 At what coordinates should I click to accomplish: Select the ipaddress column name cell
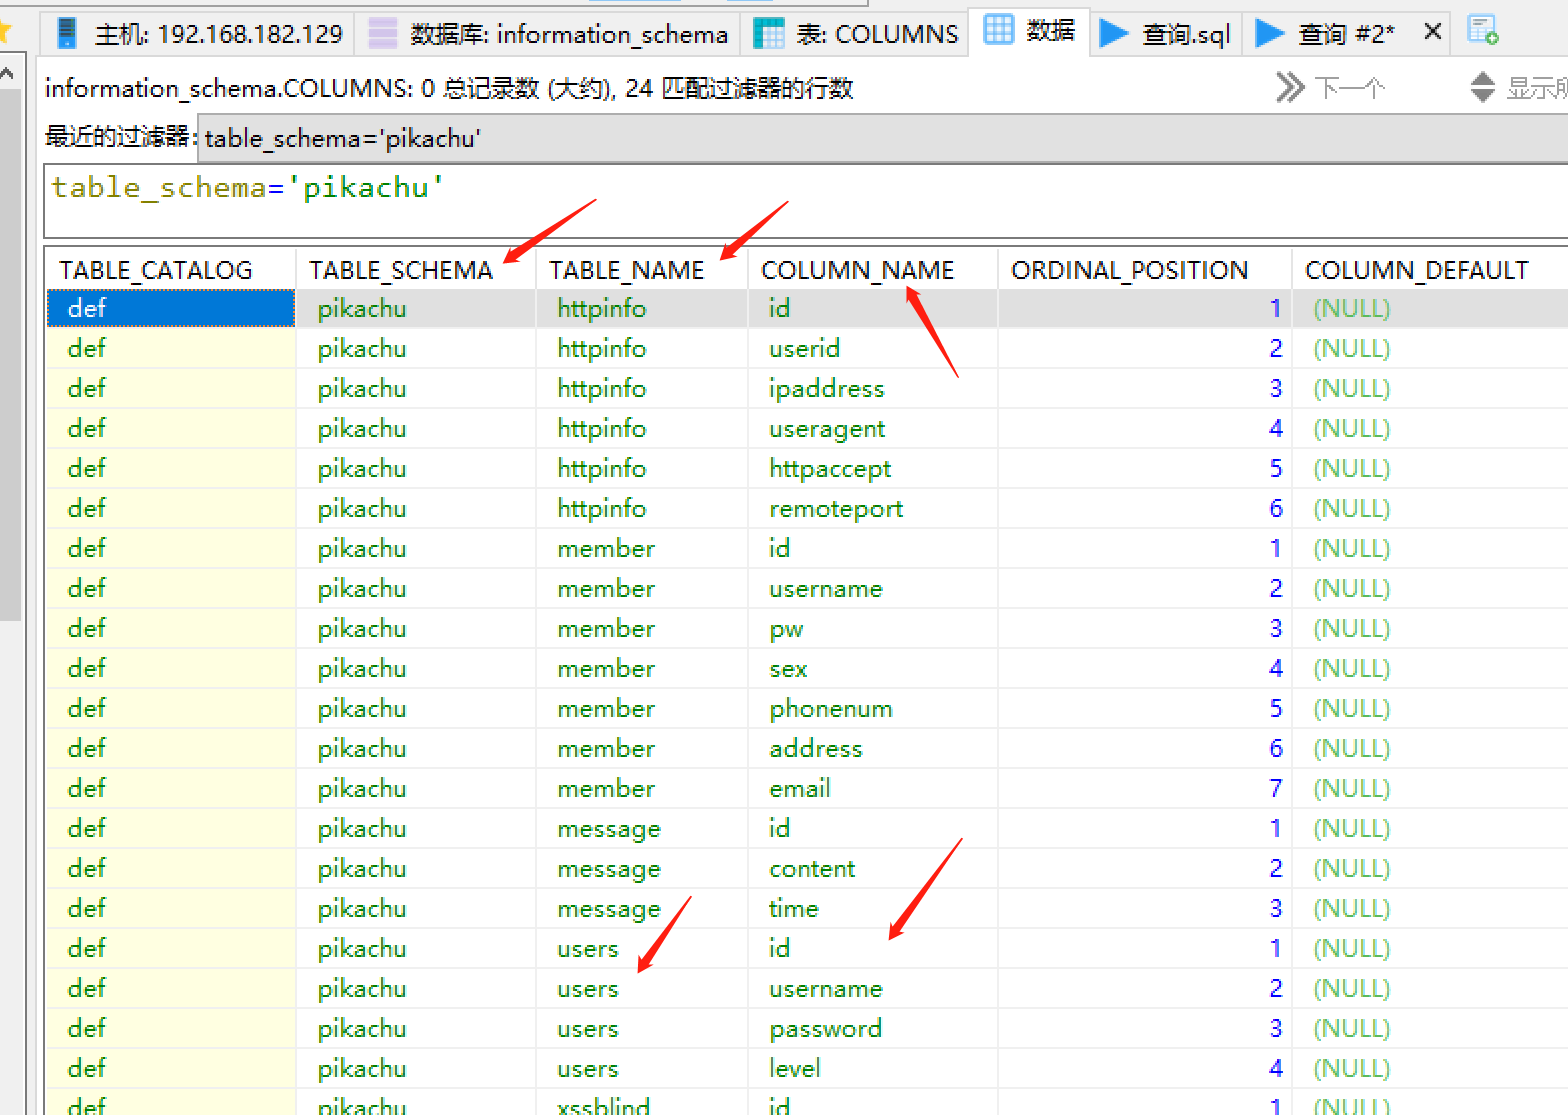pyautogui.click(x=872, y=388)
